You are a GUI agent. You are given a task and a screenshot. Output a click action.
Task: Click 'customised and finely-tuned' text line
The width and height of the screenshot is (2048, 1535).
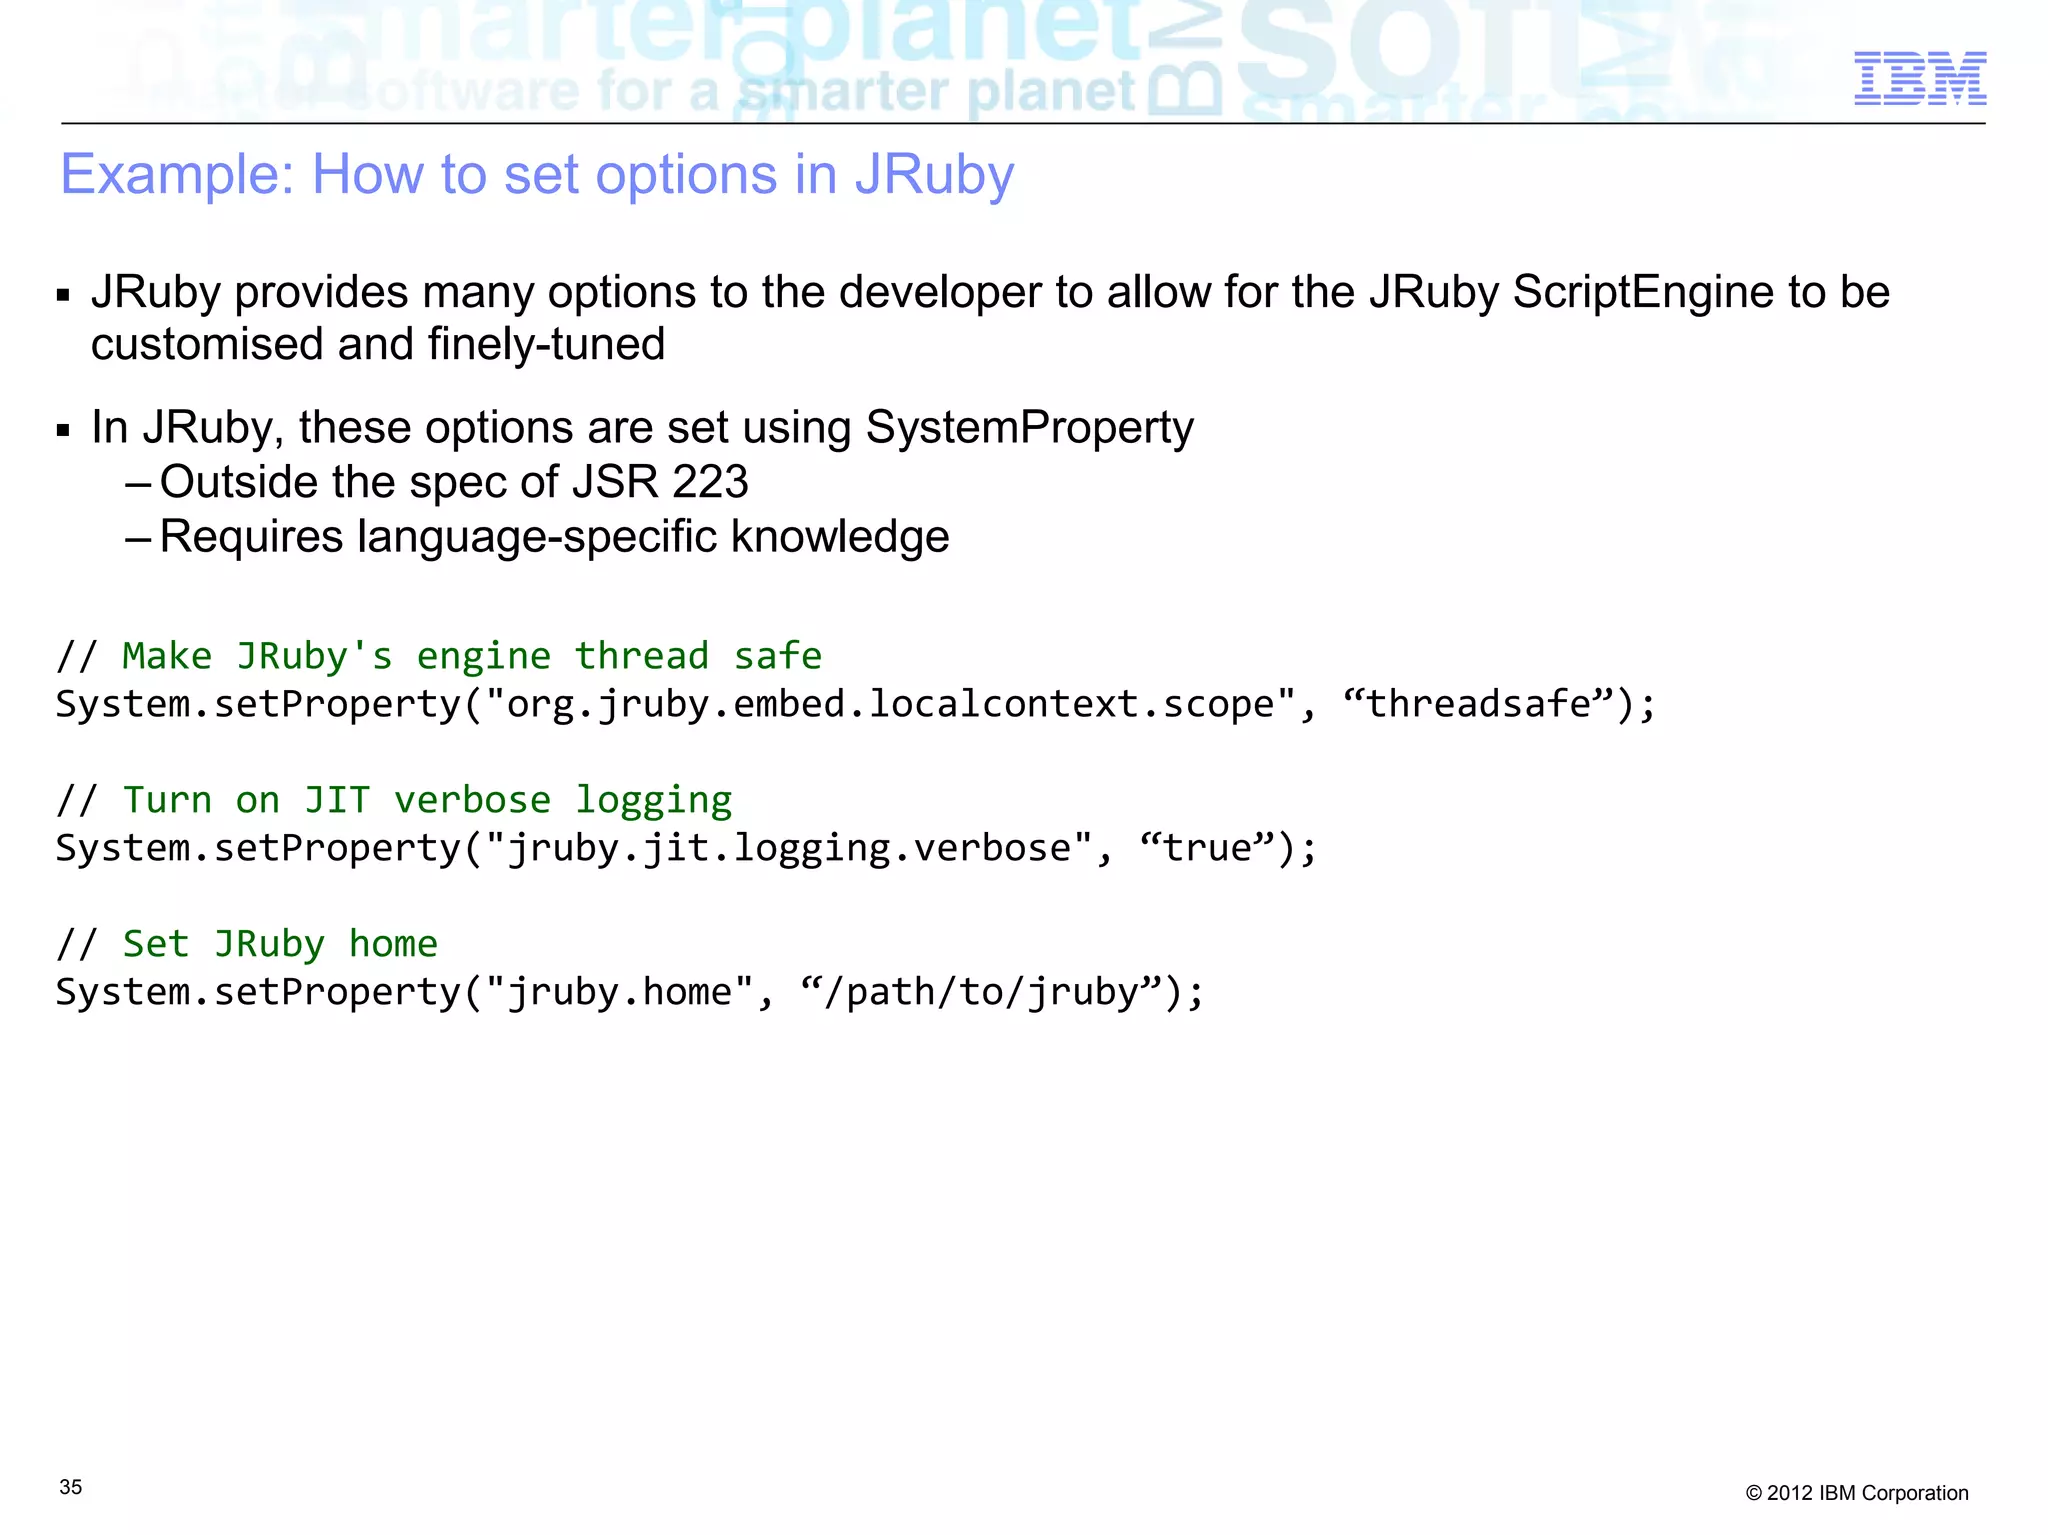click(x=377, y=345)
